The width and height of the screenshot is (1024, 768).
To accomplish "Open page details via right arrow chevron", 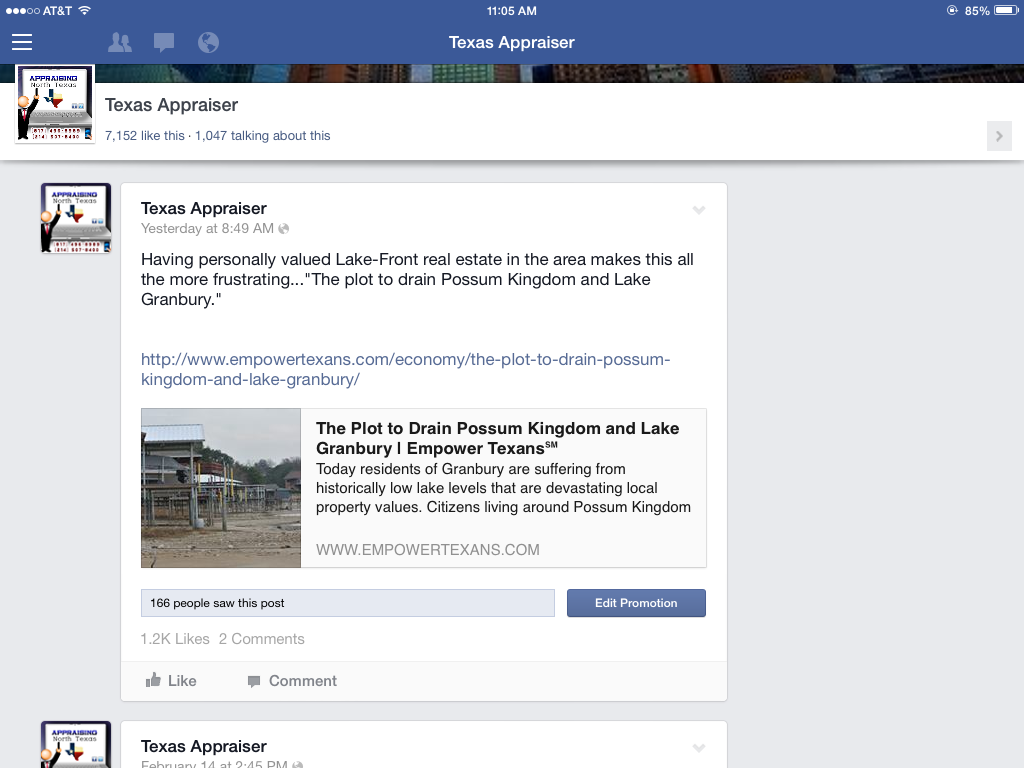I will pos(999,136).
